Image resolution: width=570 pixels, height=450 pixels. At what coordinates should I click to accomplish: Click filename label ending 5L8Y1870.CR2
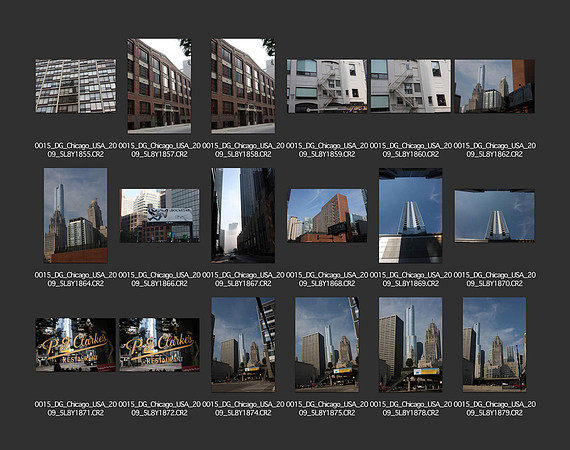pyautogui.click(x=494, y=279)
